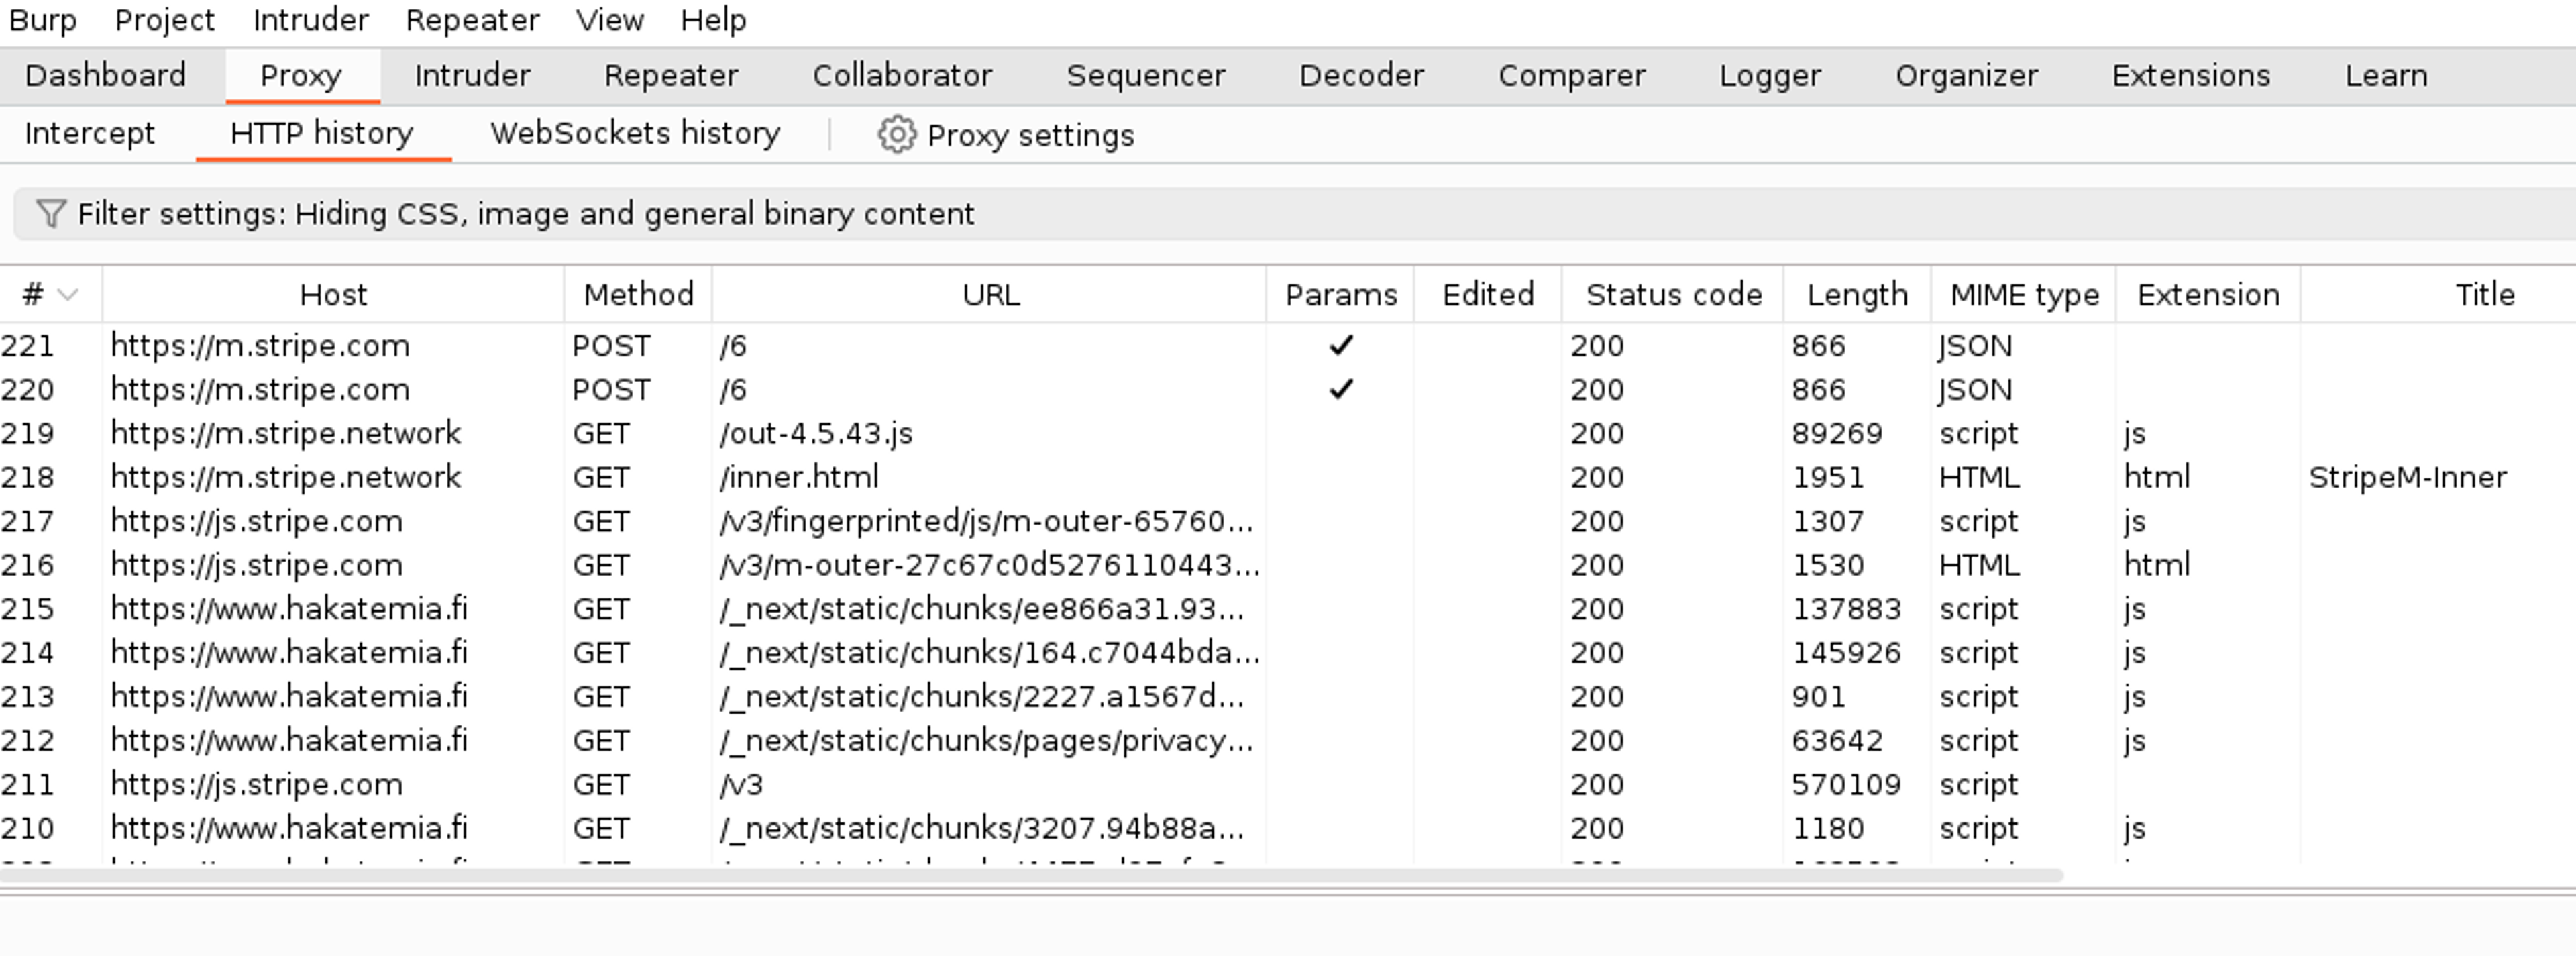The height and width of the screenshot is (956, 2576).
Task: Switch to the Repeater tool tab
Action: click(x=670, y=76)
